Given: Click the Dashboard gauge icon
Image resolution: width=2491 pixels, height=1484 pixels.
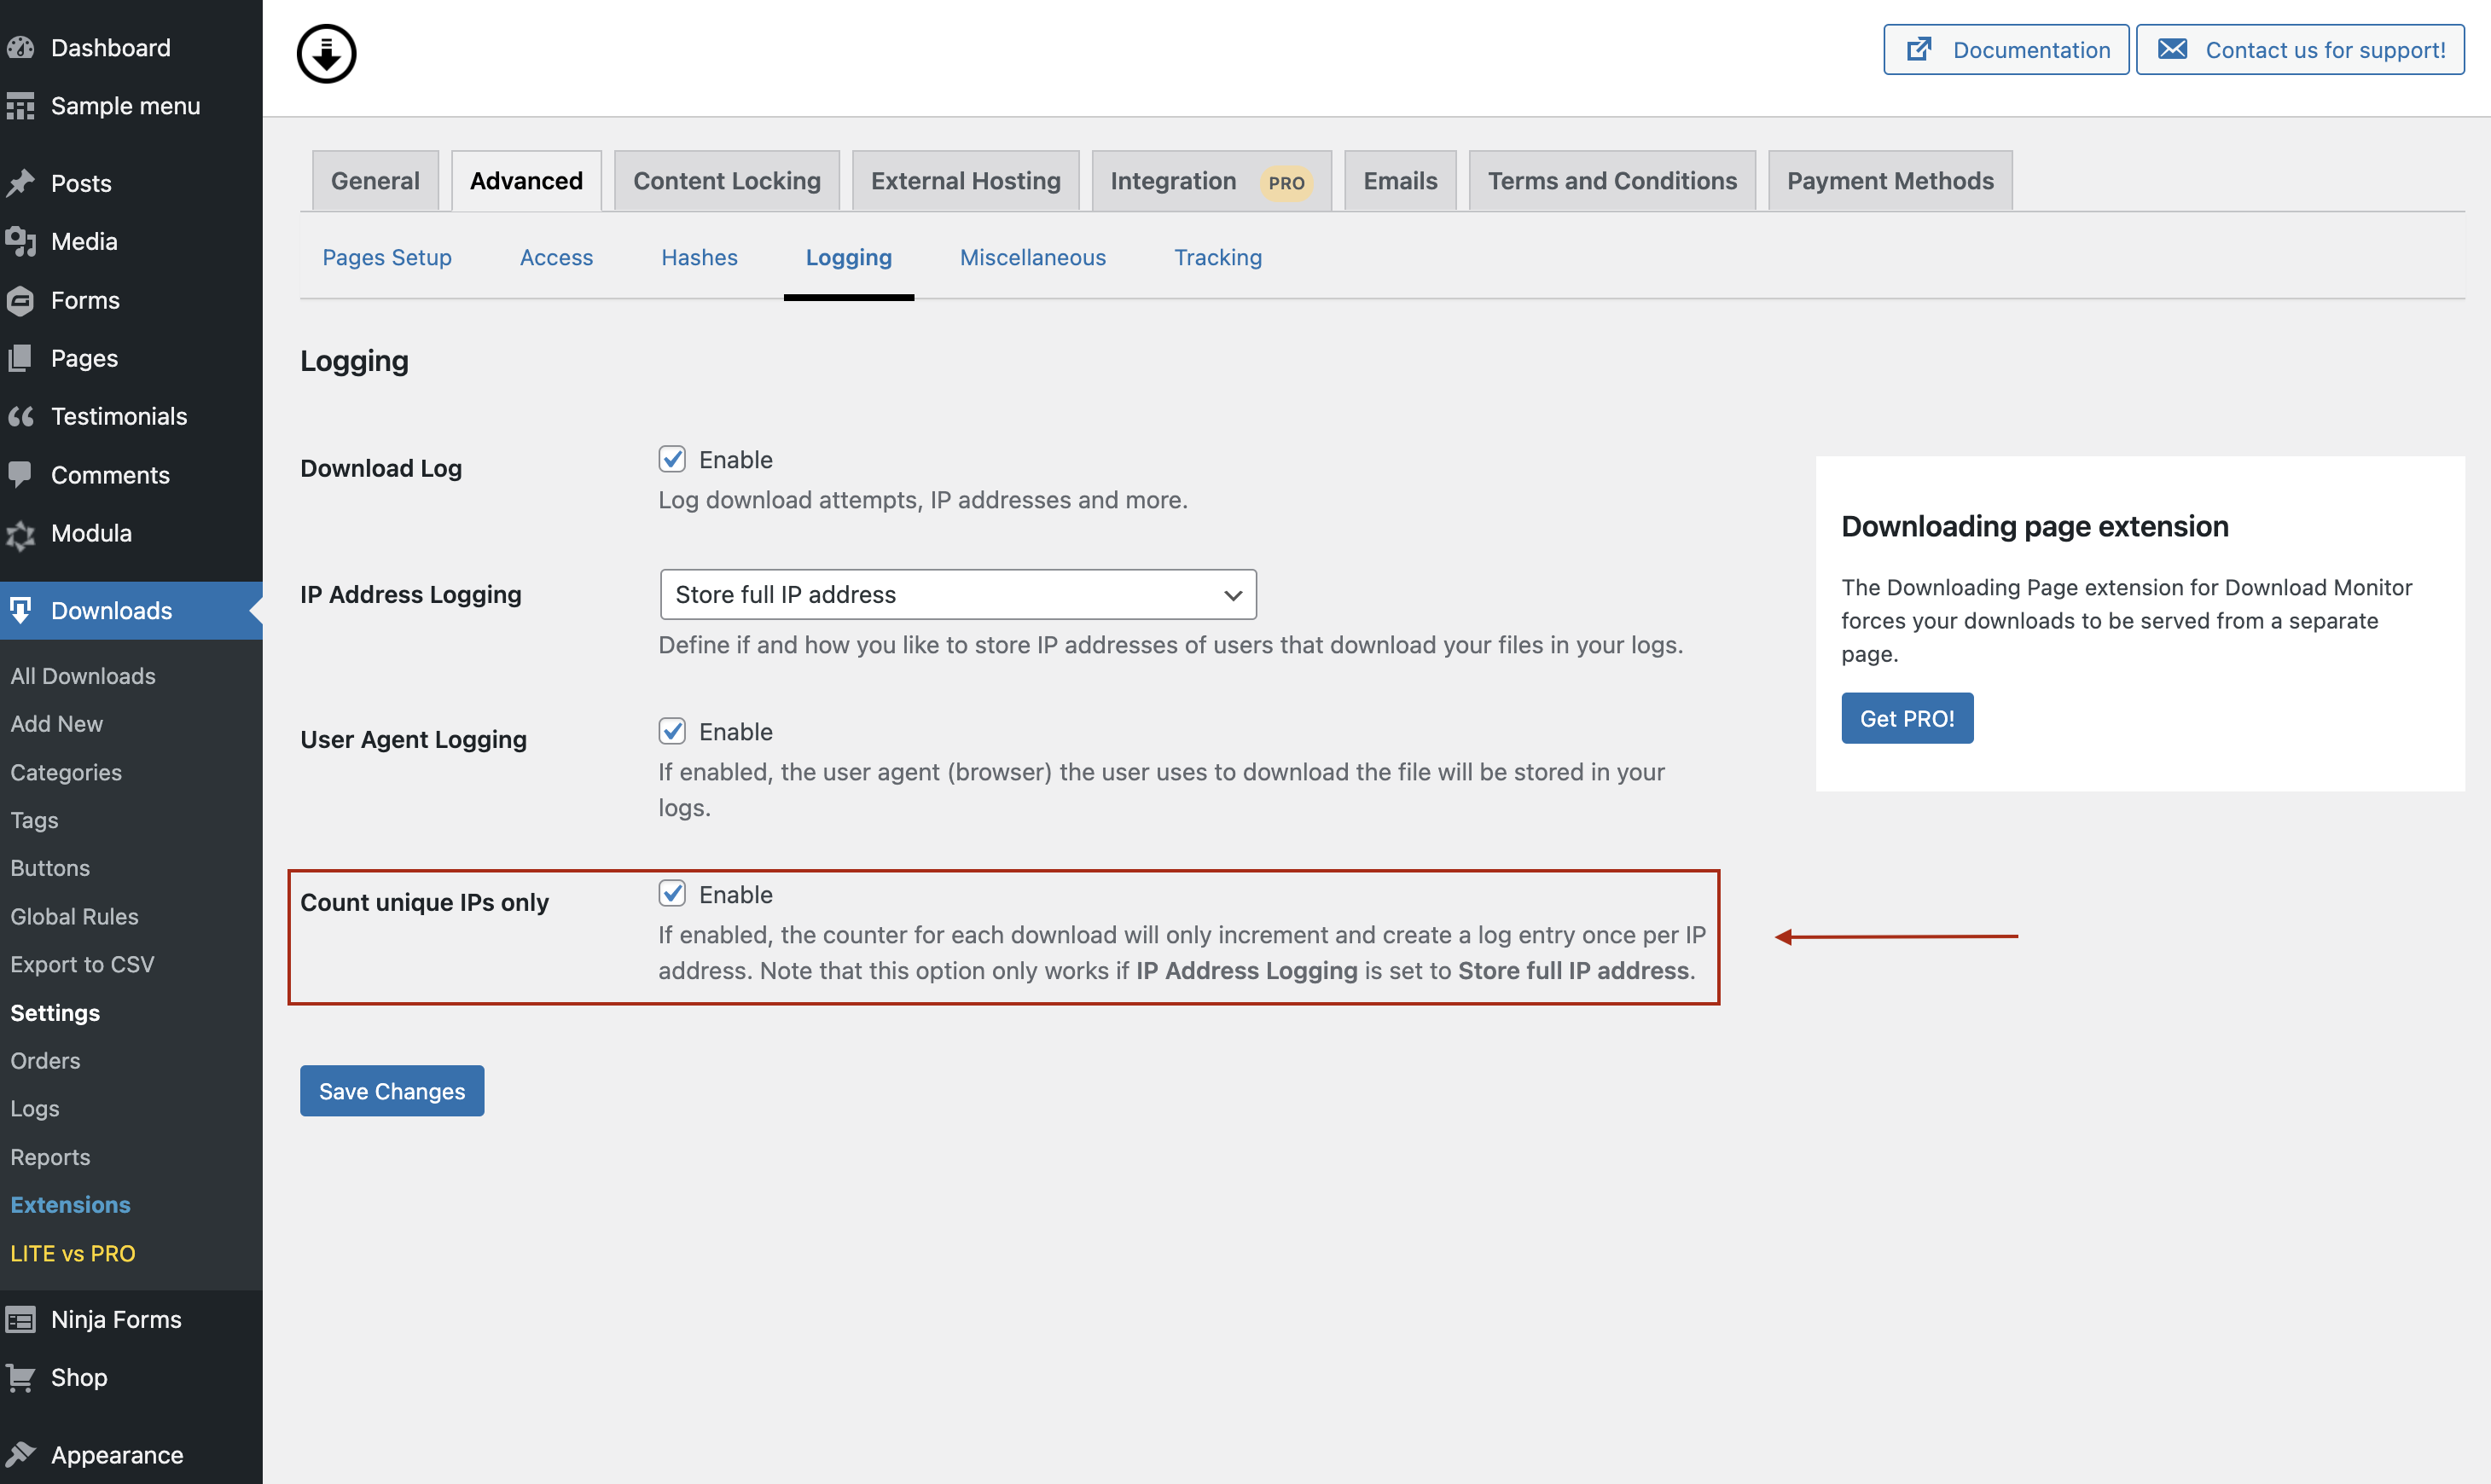Looking at the screenshot, I should [x=21, y=47].
